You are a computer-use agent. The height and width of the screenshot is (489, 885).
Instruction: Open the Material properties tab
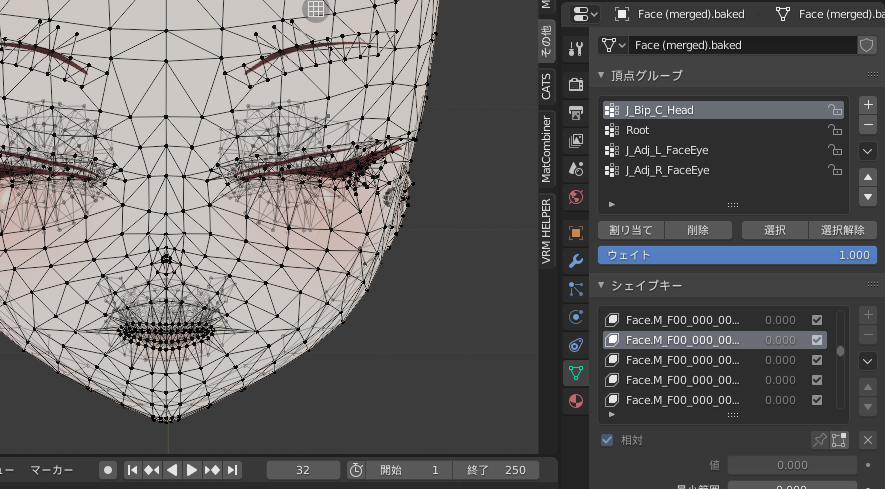(x=576, y=401)
